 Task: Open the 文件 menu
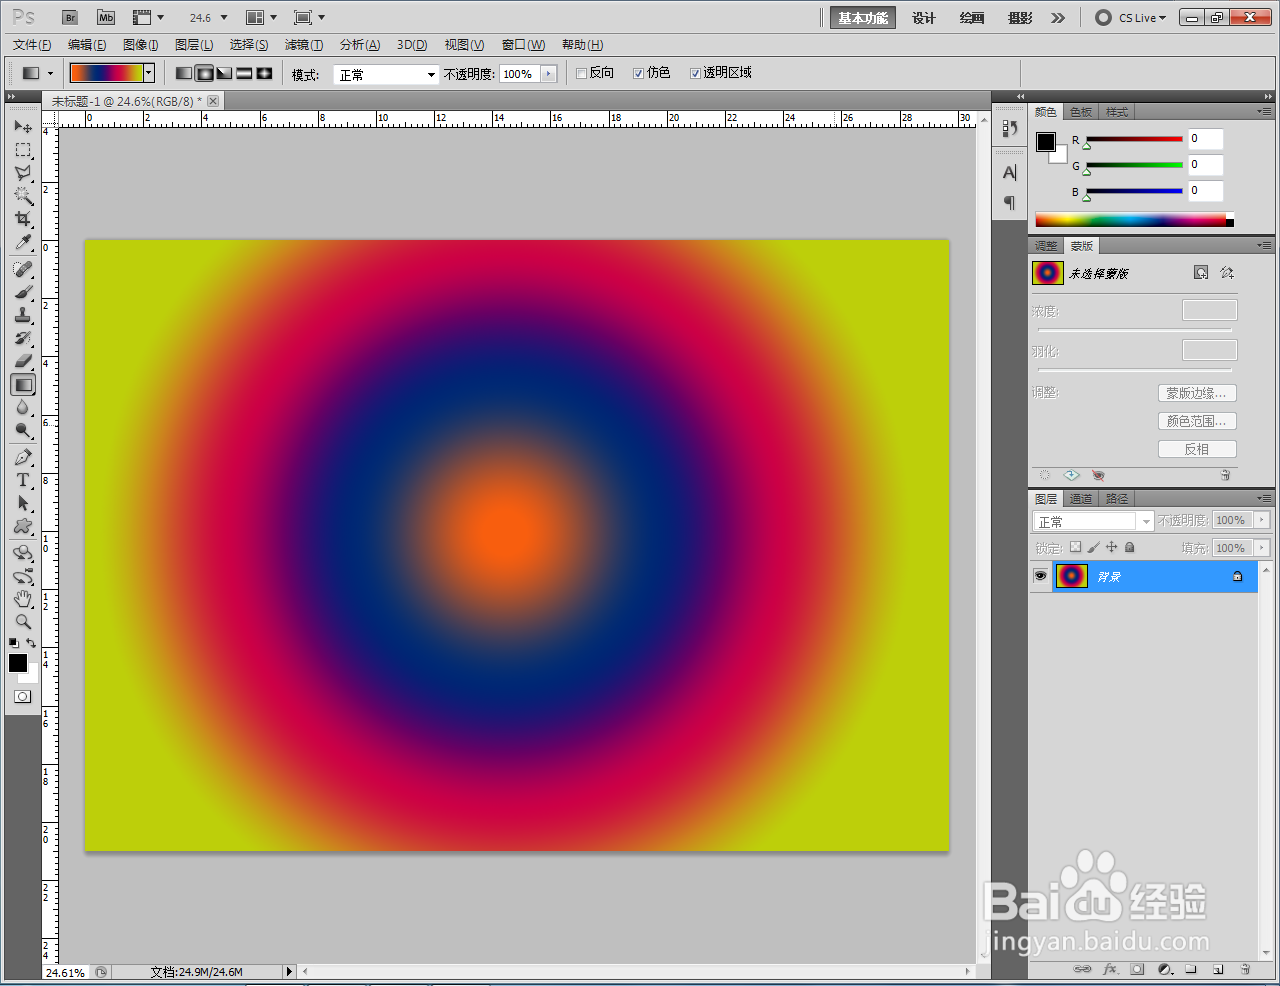click(x=32, y=45)
